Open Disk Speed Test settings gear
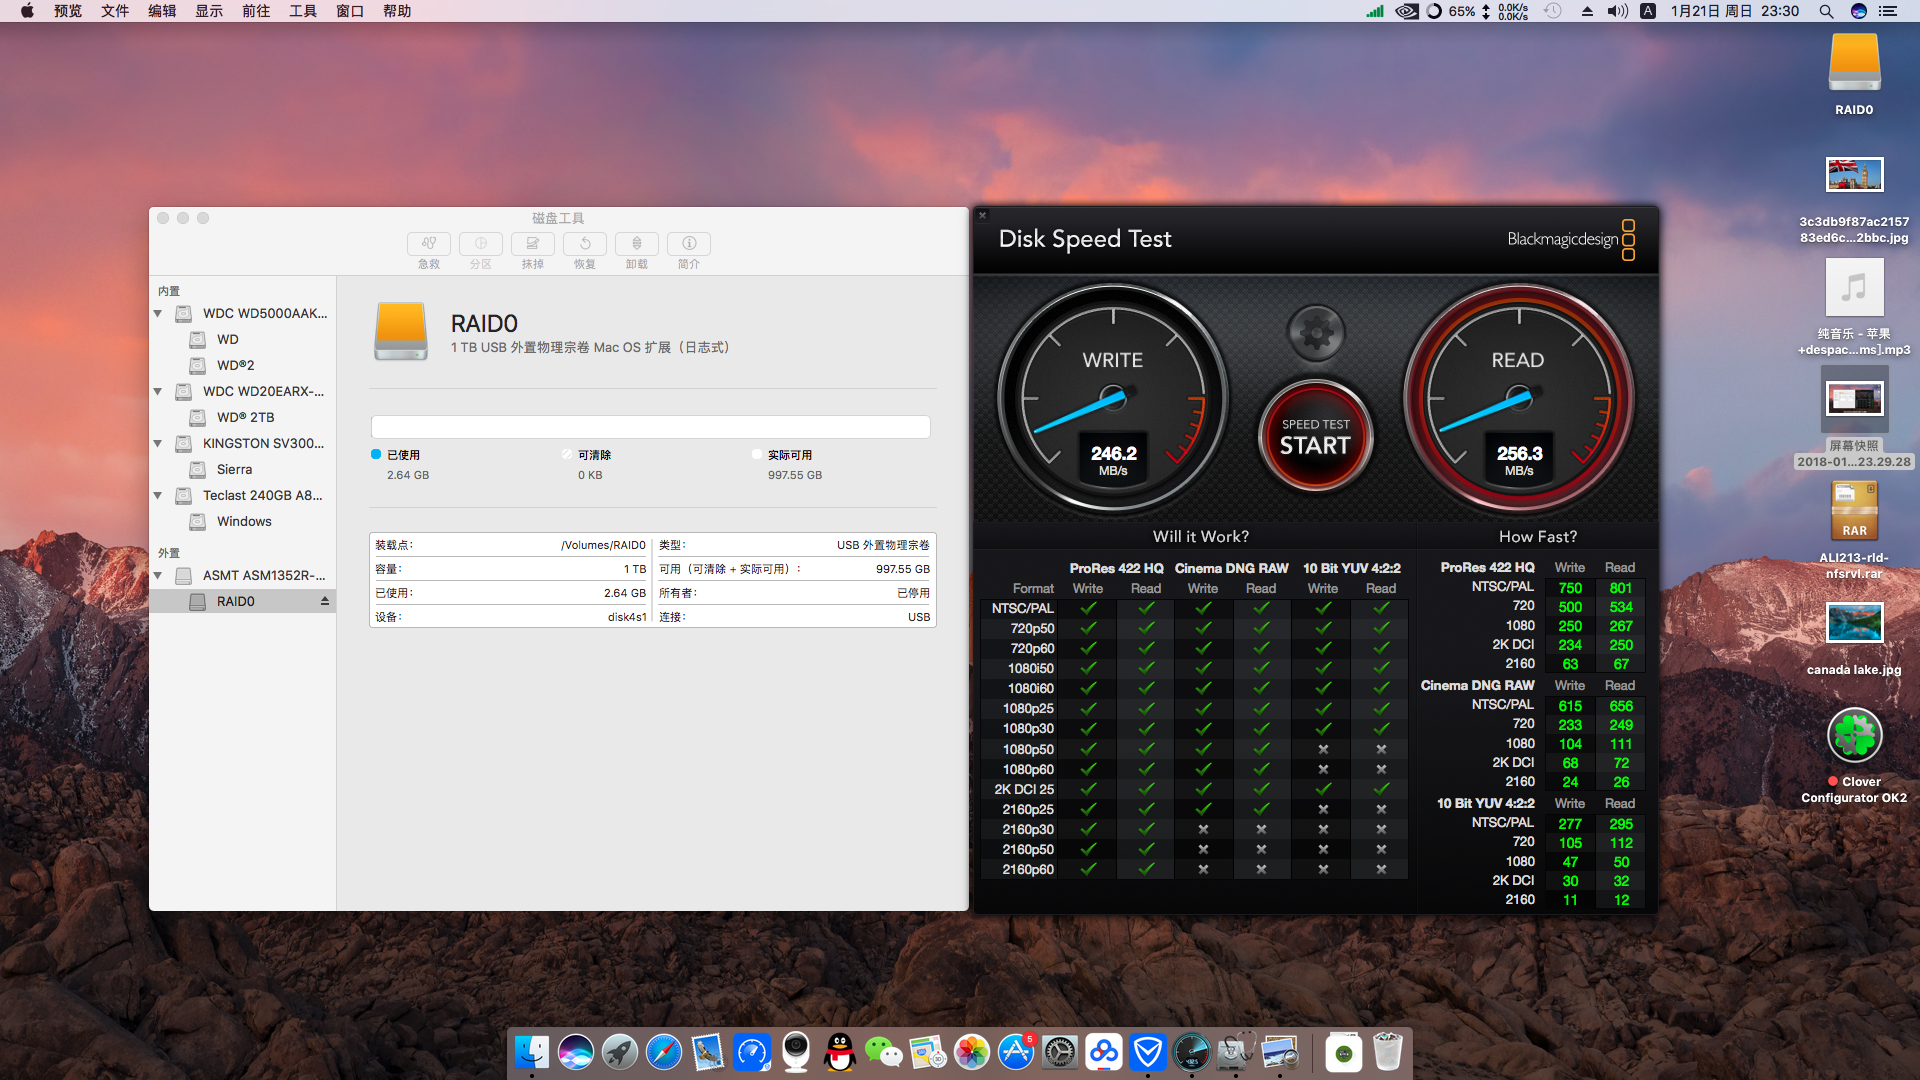Viewport: 1920px width, 1080px height. pos(1316,333)
